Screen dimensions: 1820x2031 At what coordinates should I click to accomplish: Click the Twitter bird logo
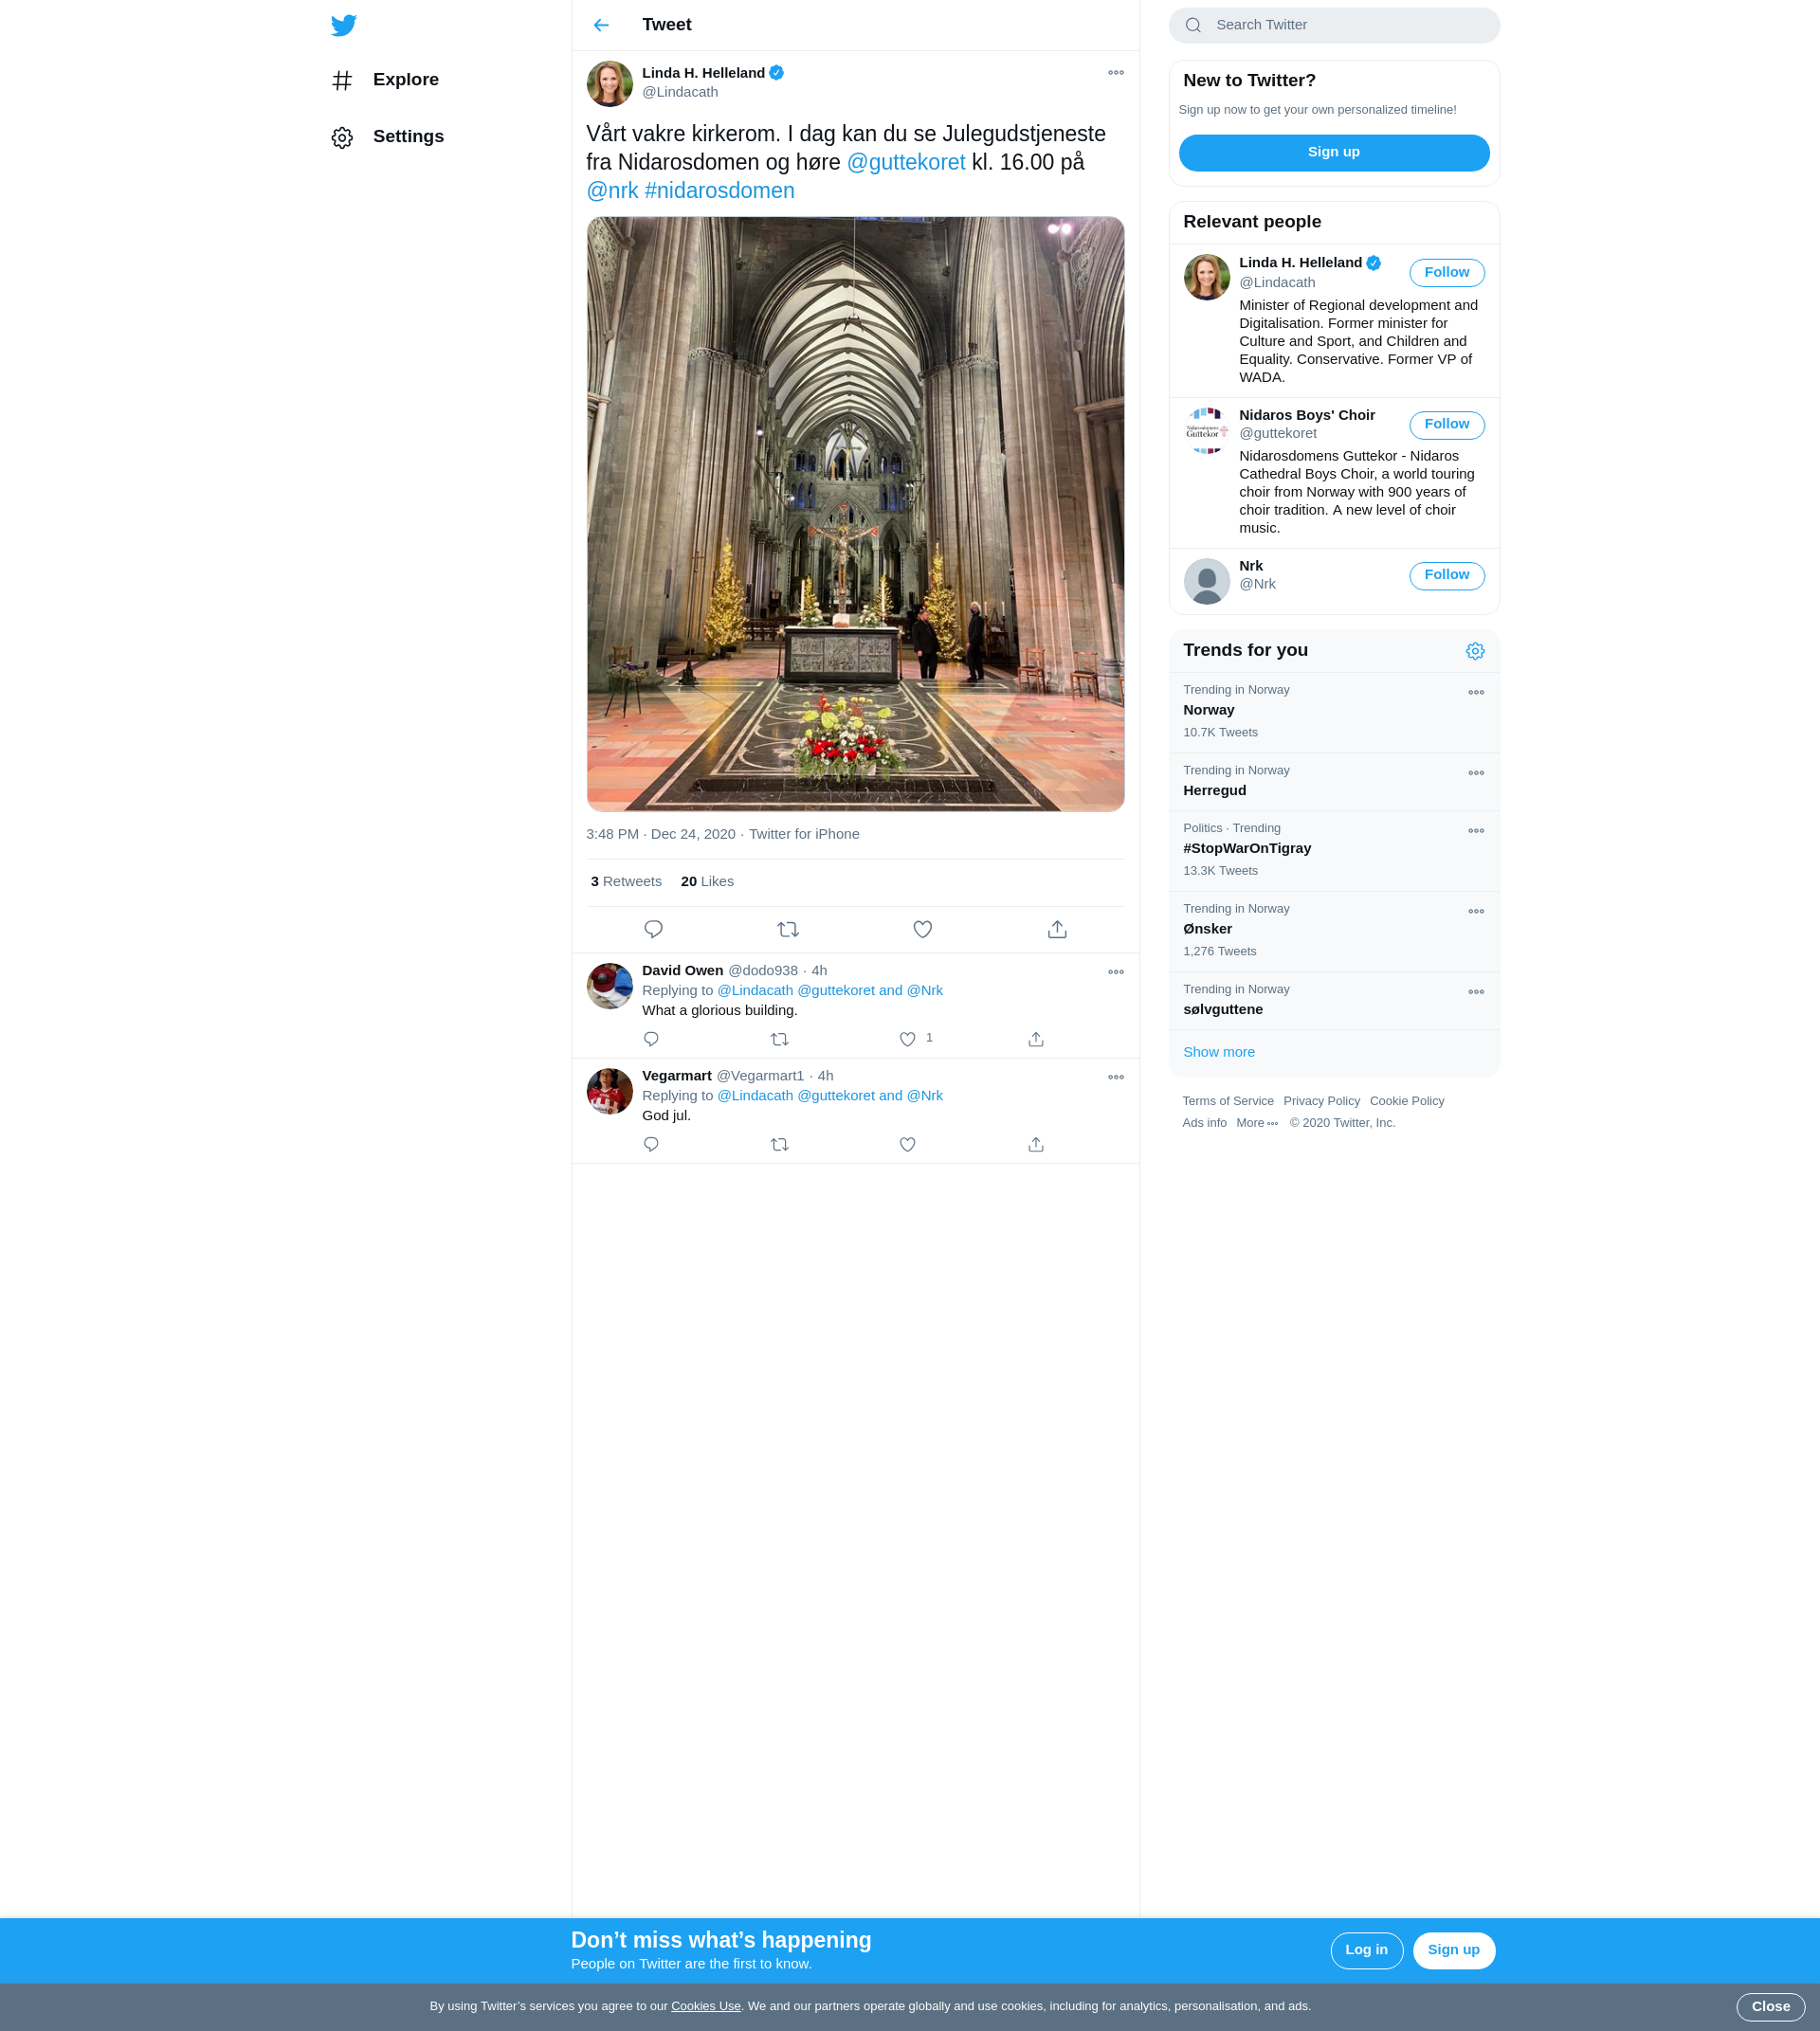coord(343,25)
